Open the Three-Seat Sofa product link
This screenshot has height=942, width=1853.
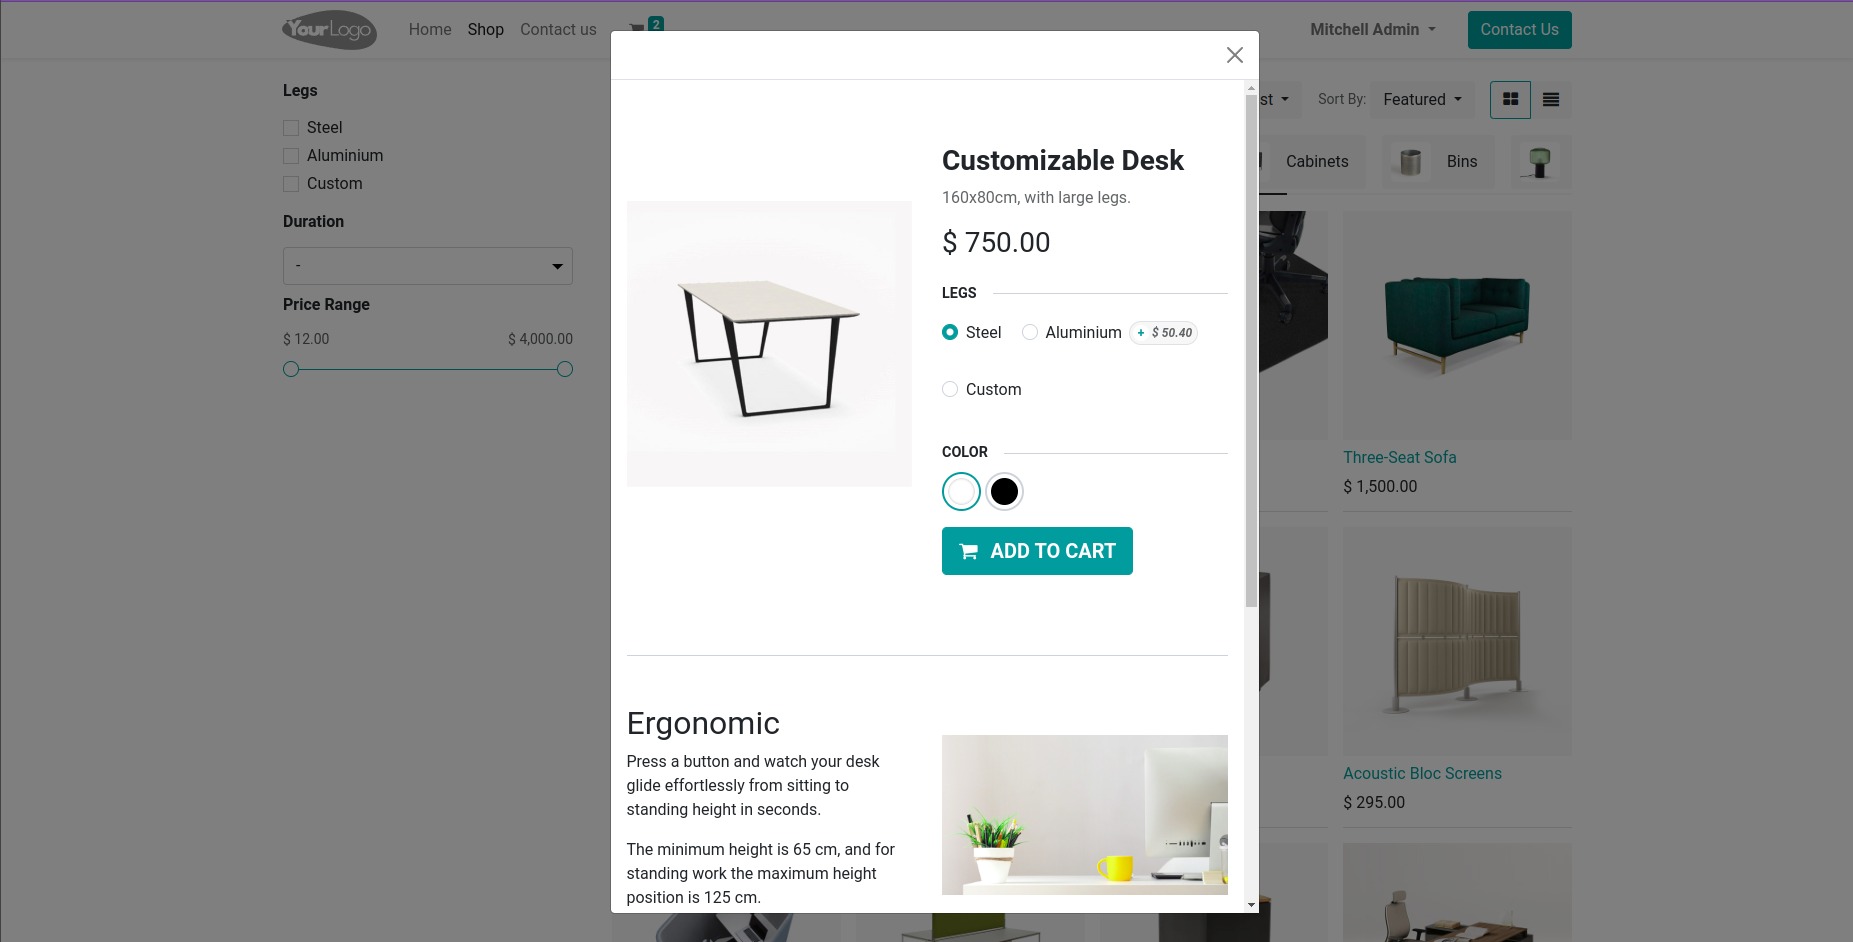[1399, 457]
